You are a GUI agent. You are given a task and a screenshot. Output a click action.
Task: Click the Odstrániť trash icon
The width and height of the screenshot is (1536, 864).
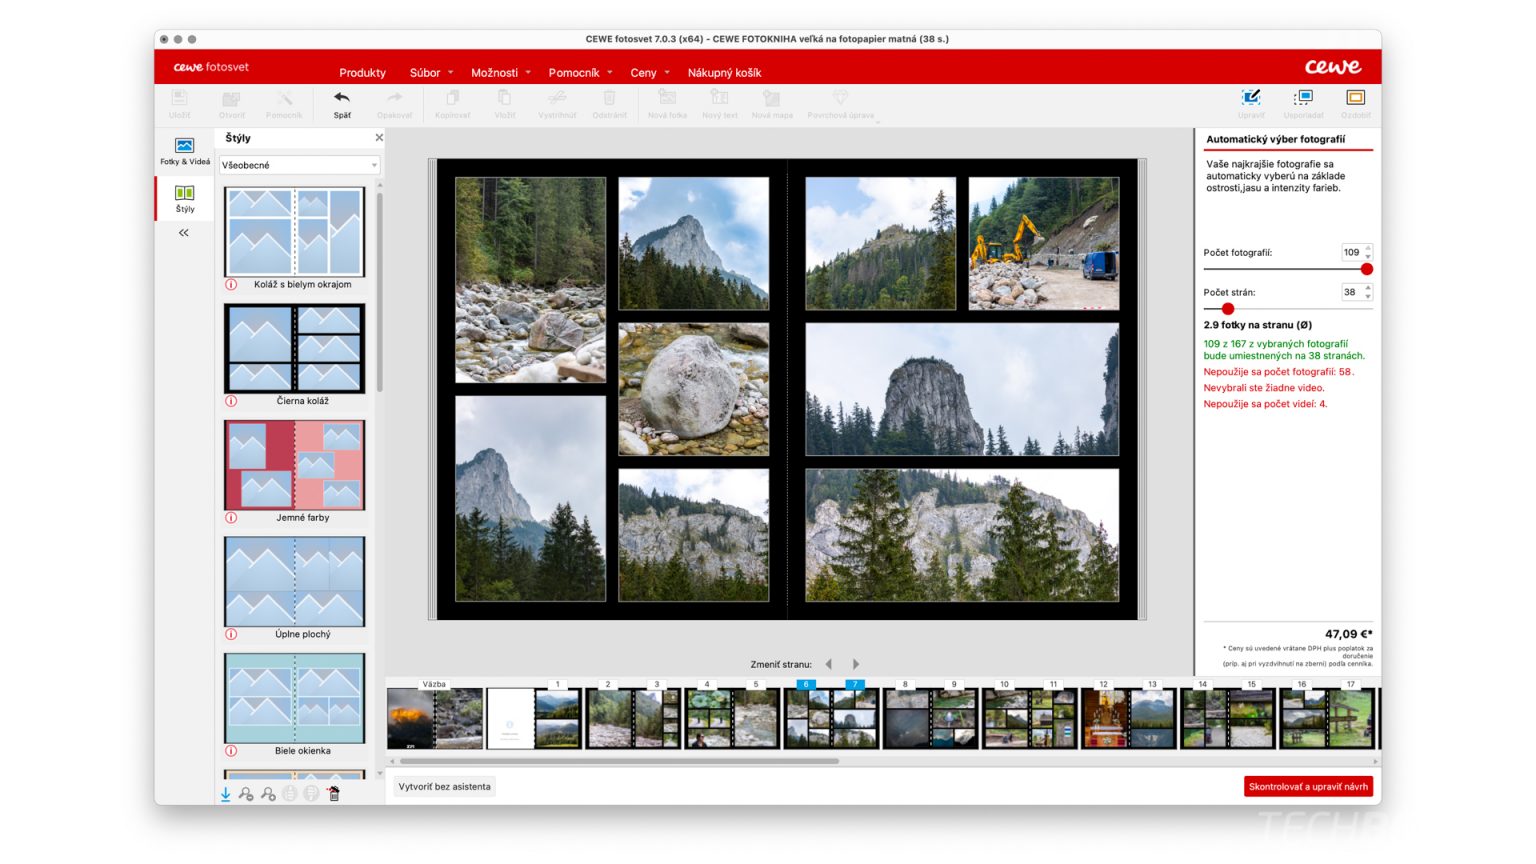click(609, 98)
